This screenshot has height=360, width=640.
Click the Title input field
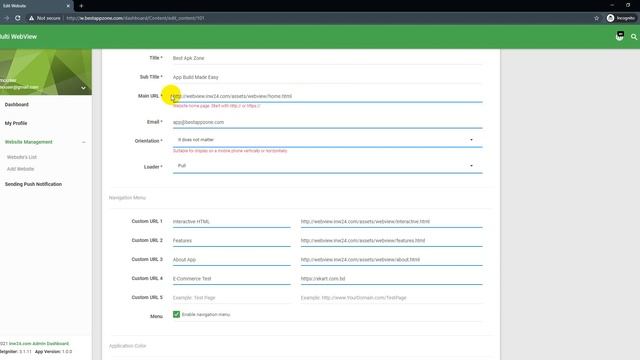327,58
